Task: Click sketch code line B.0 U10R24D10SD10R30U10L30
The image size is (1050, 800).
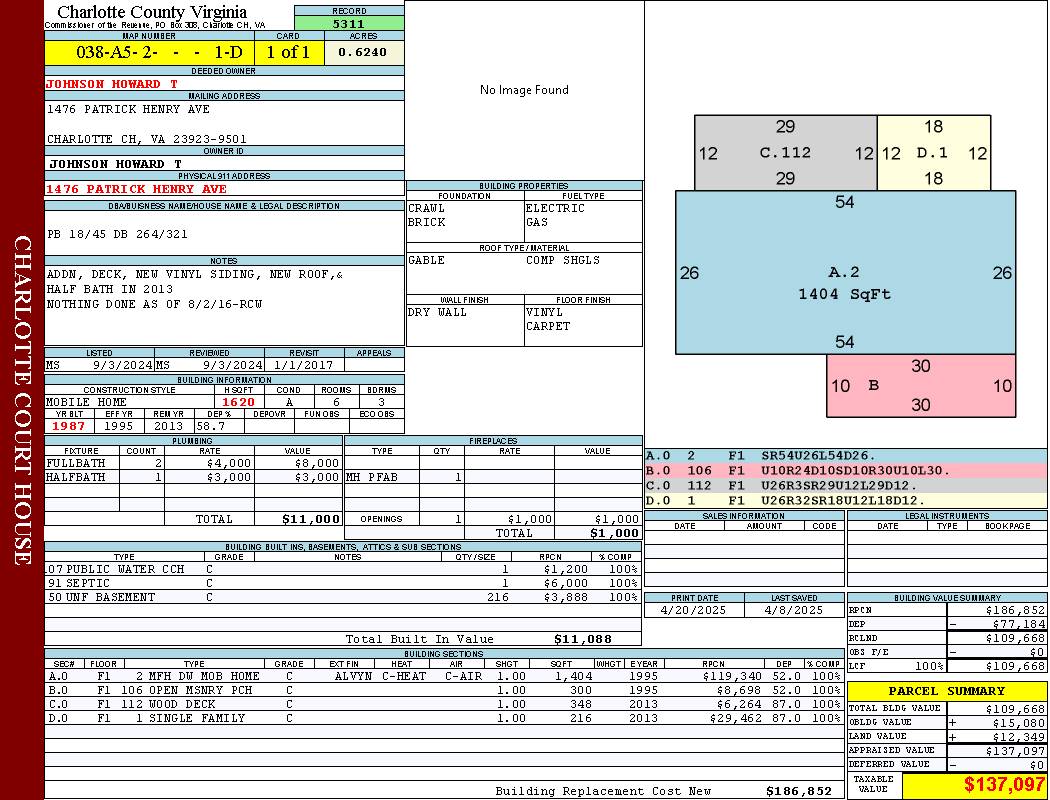Action: (845, 471)
